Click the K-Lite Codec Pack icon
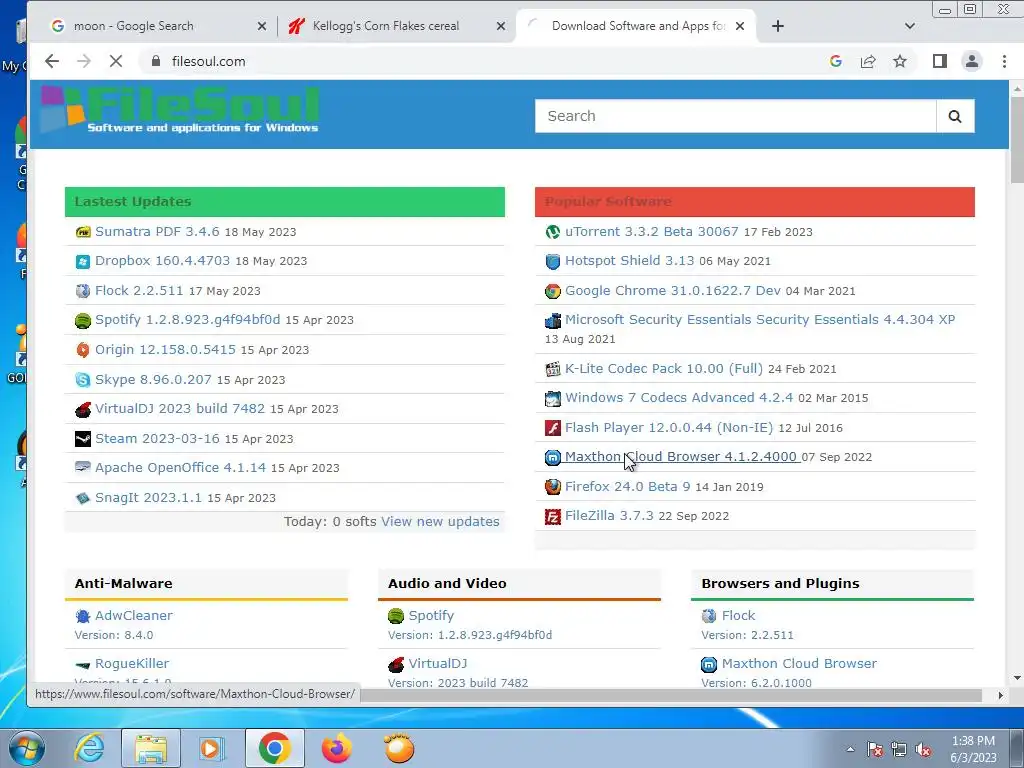The width and height of the screenshot is (1024, 768). [x=552, y=369]
